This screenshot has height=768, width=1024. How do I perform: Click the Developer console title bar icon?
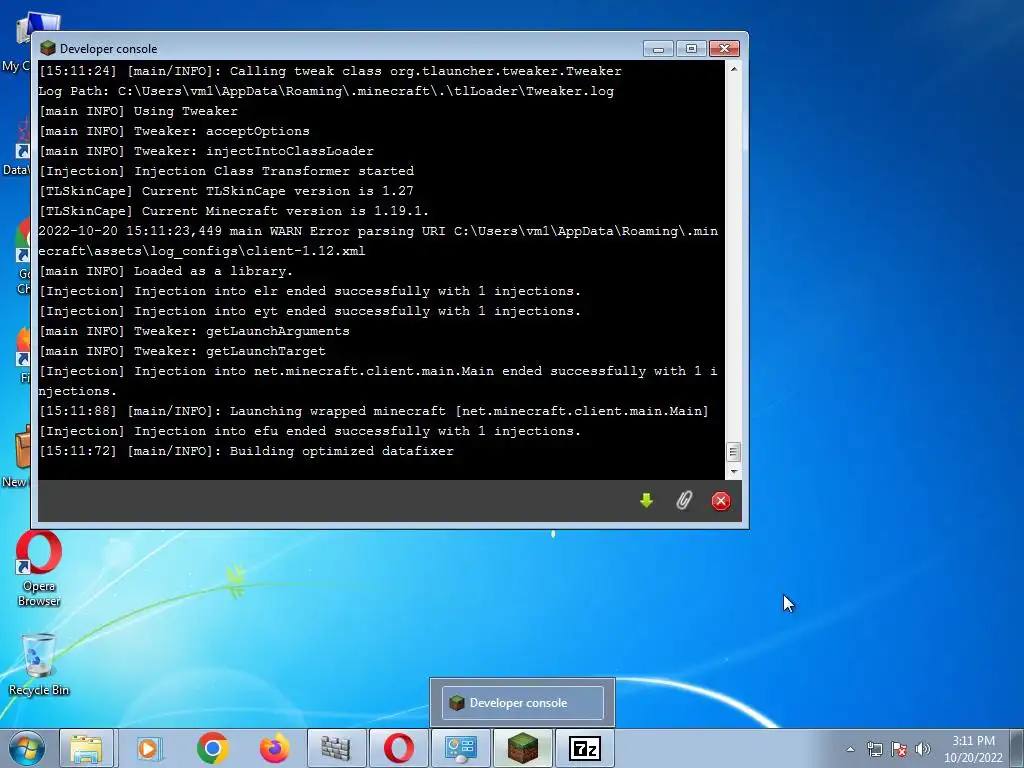pos(47,48)
